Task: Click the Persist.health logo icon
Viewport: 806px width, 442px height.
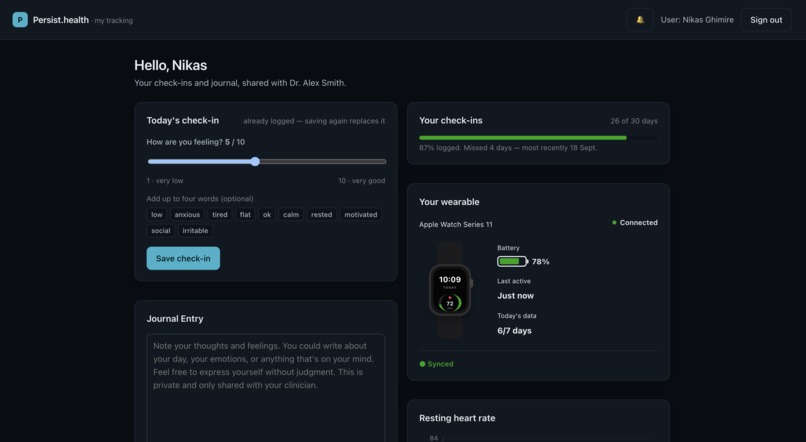Action: tap(20, 20)
